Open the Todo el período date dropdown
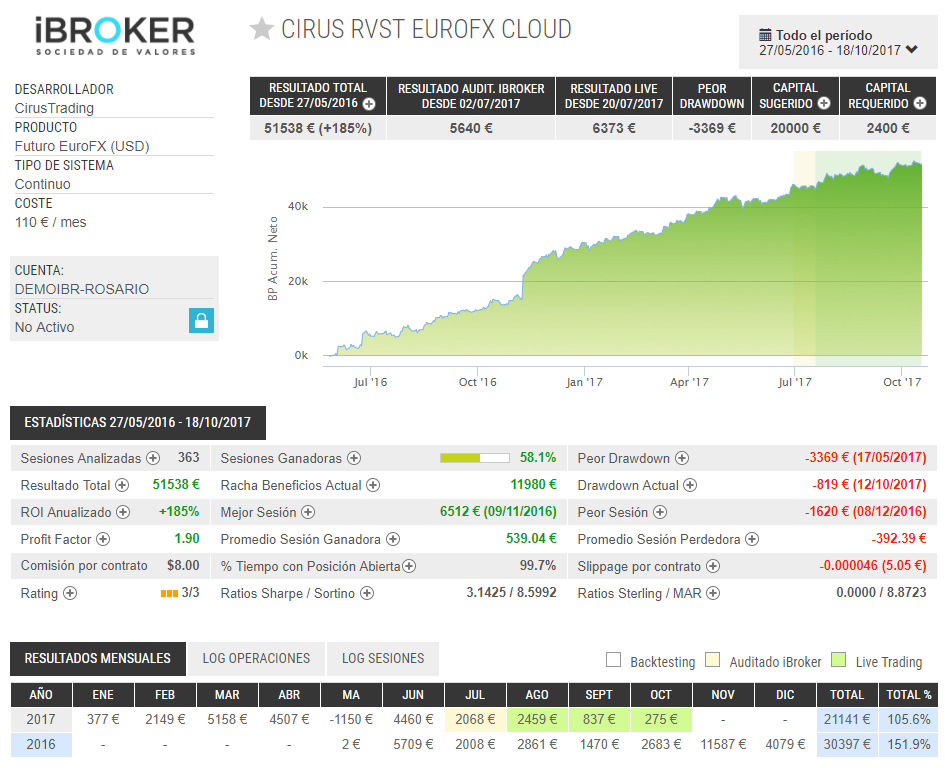Screen dimensions: 945x768 point(838,42)
